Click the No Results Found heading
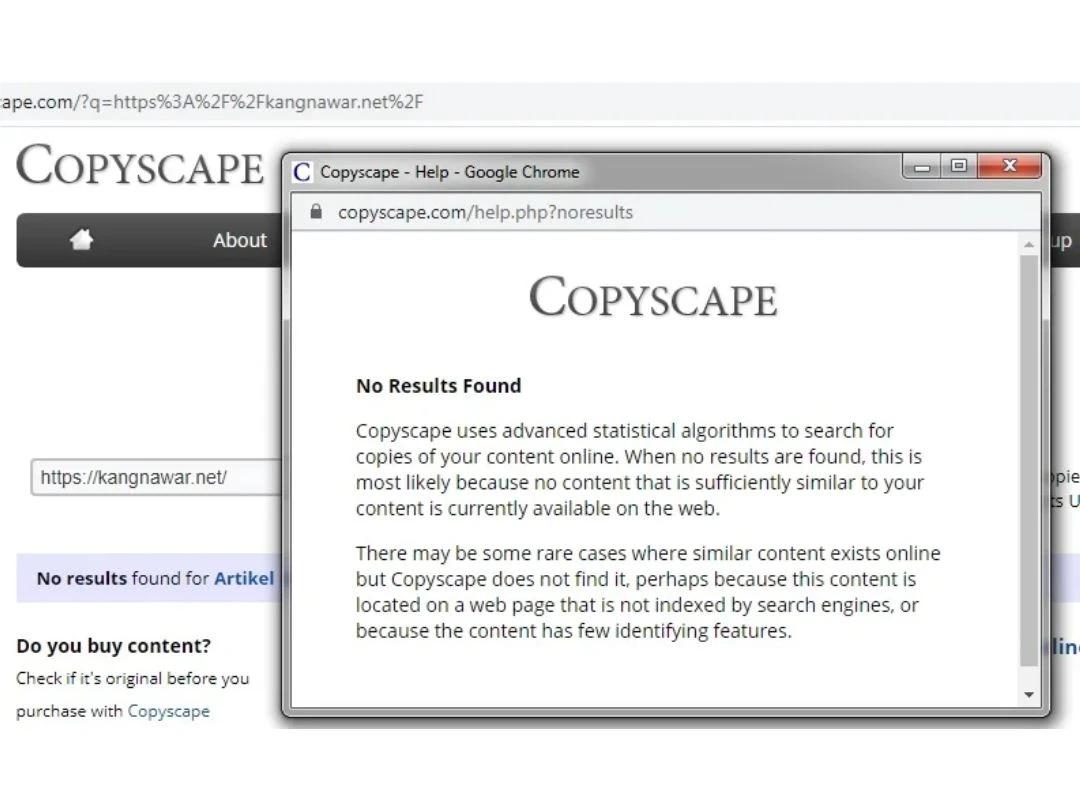 [439, 386]
